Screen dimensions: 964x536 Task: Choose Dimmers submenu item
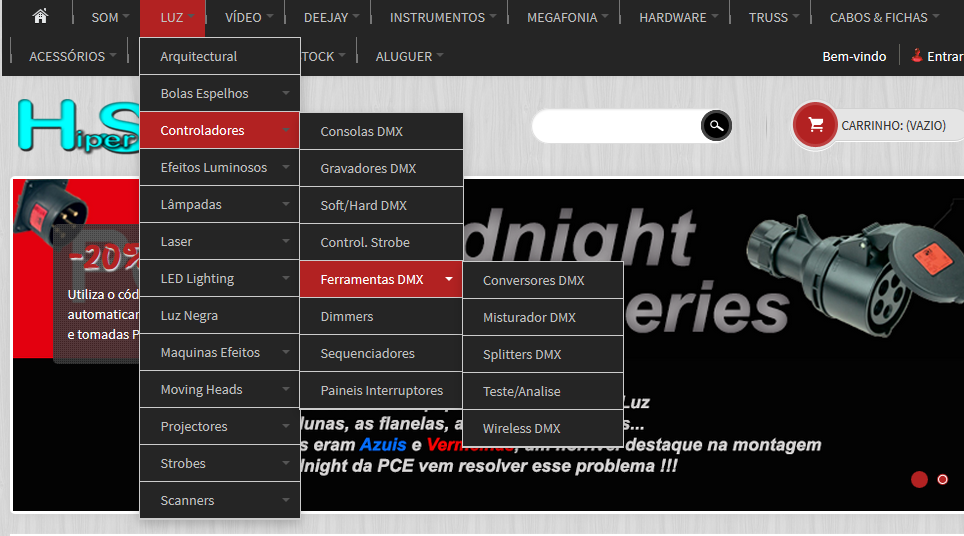381,316
